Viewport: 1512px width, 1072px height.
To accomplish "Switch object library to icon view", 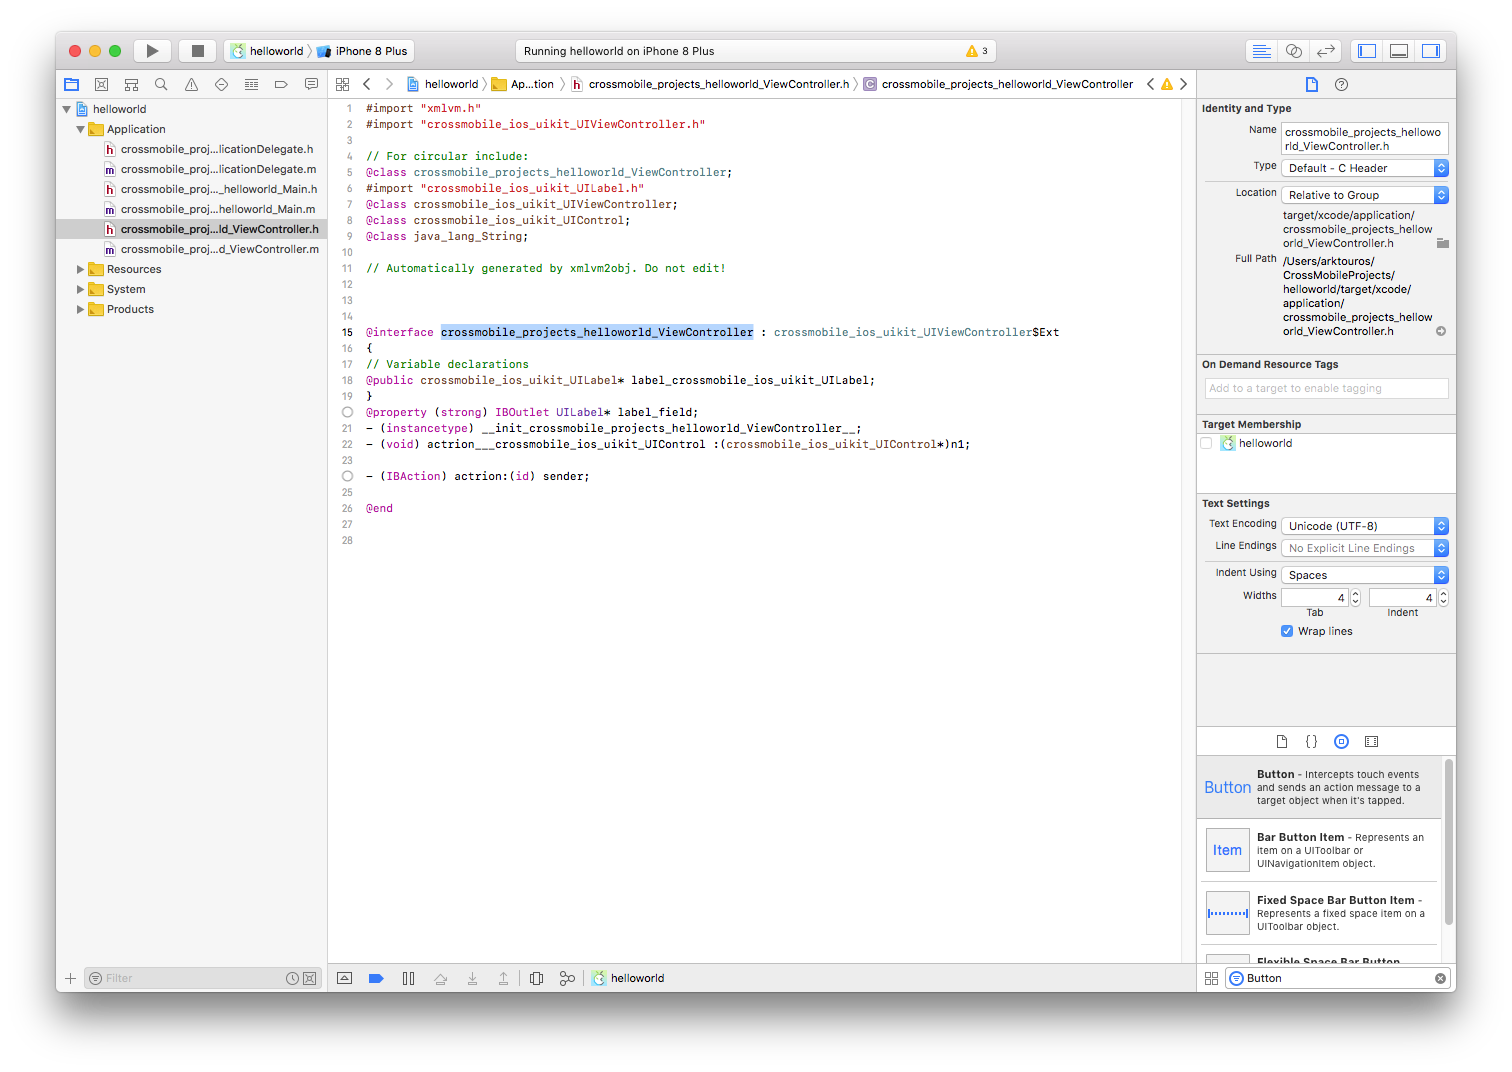I will [x=1211, y=978].
